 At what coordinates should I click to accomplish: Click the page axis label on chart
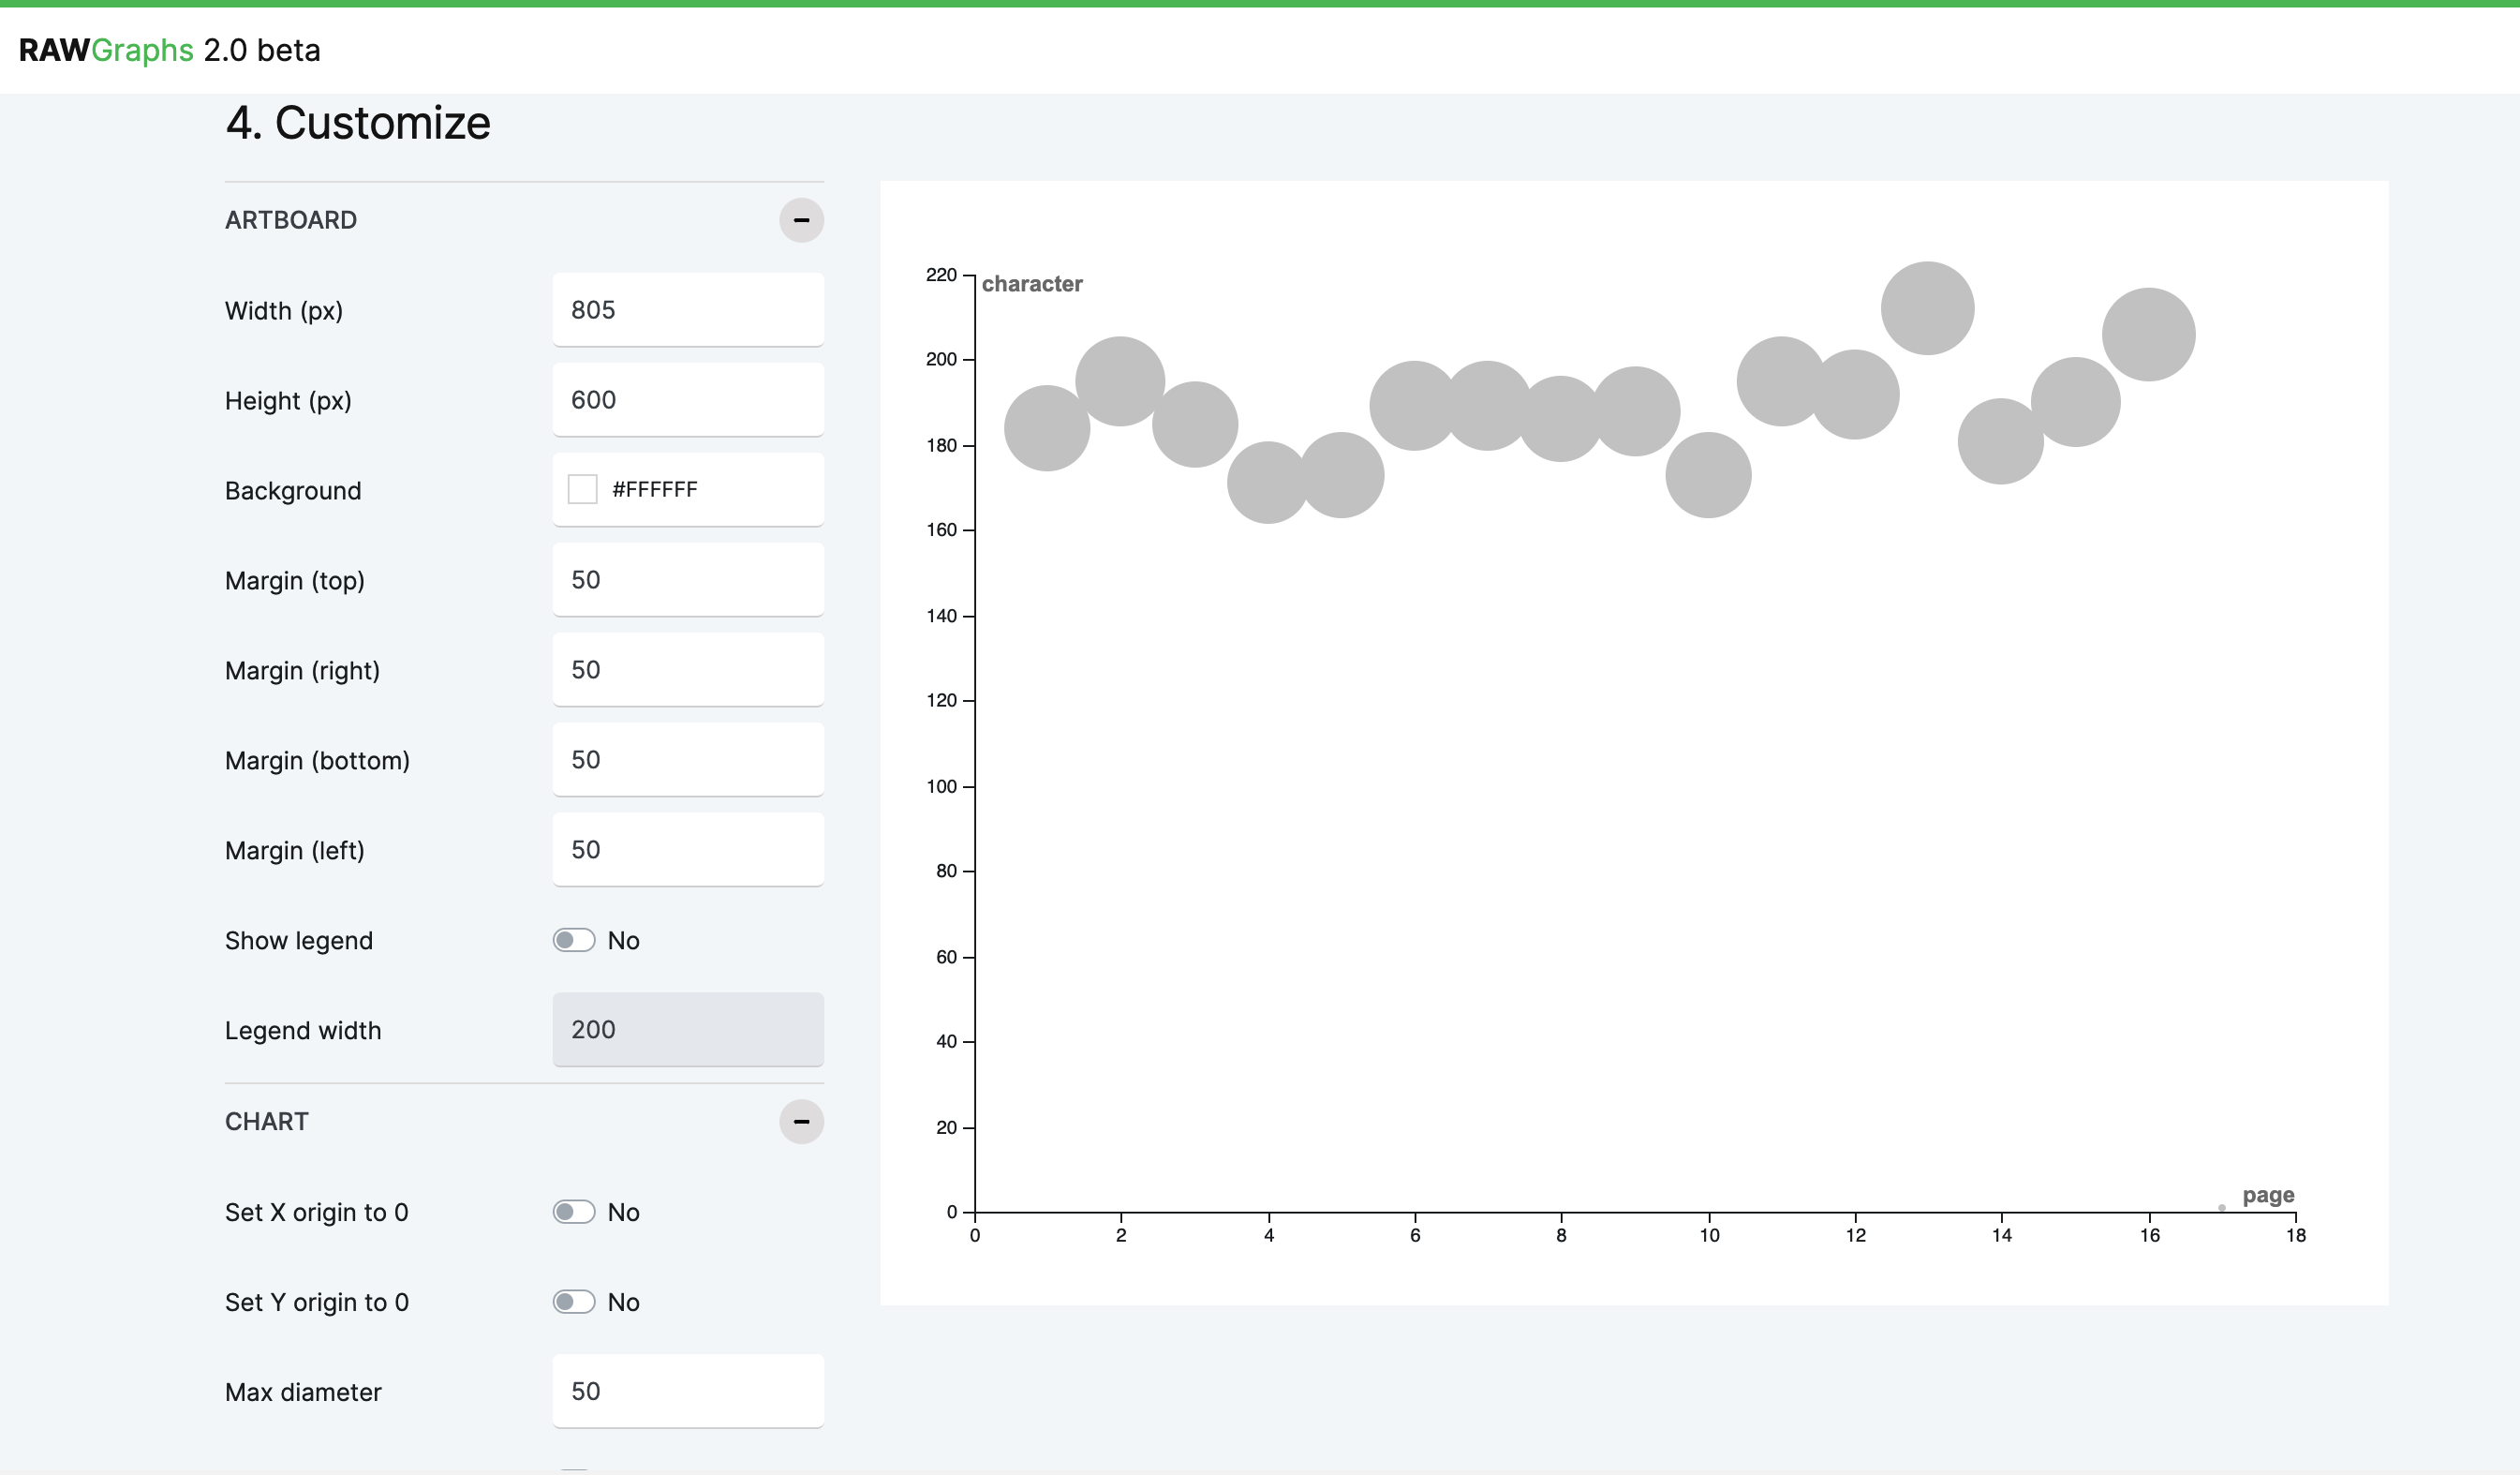tap(2265, 1194)
